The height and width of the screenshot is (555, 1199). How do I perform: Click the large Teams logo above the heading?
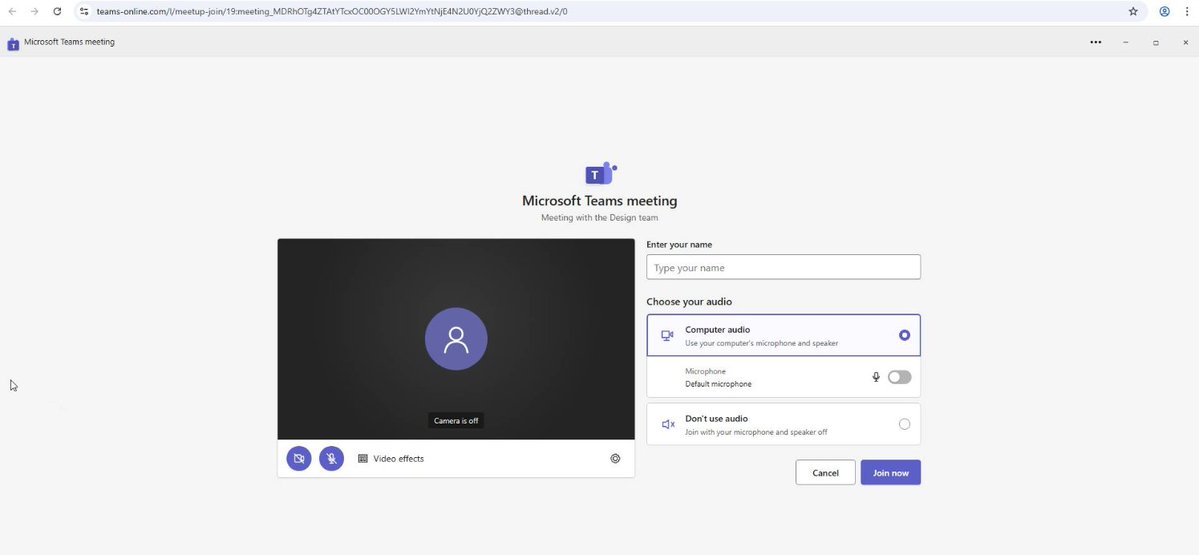[x=600, y=174]
